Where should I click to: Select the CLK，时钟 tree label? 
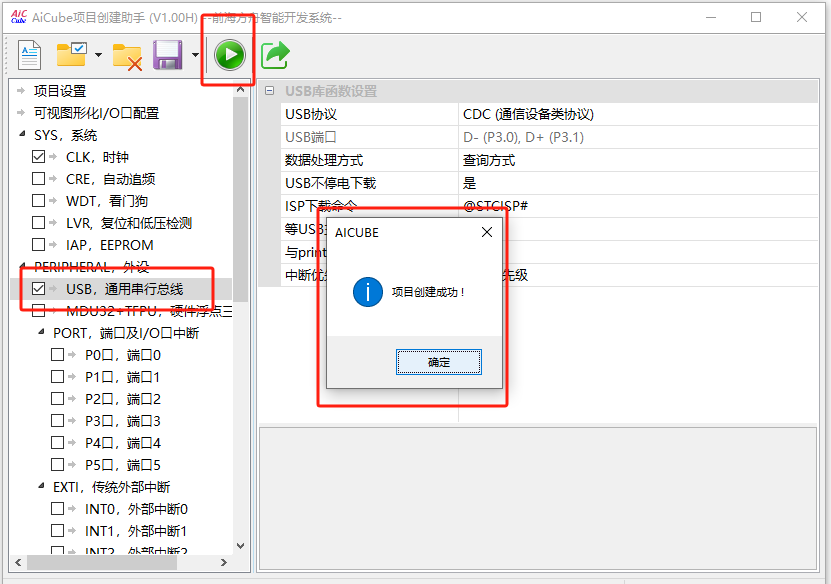(x=97, y=157)
